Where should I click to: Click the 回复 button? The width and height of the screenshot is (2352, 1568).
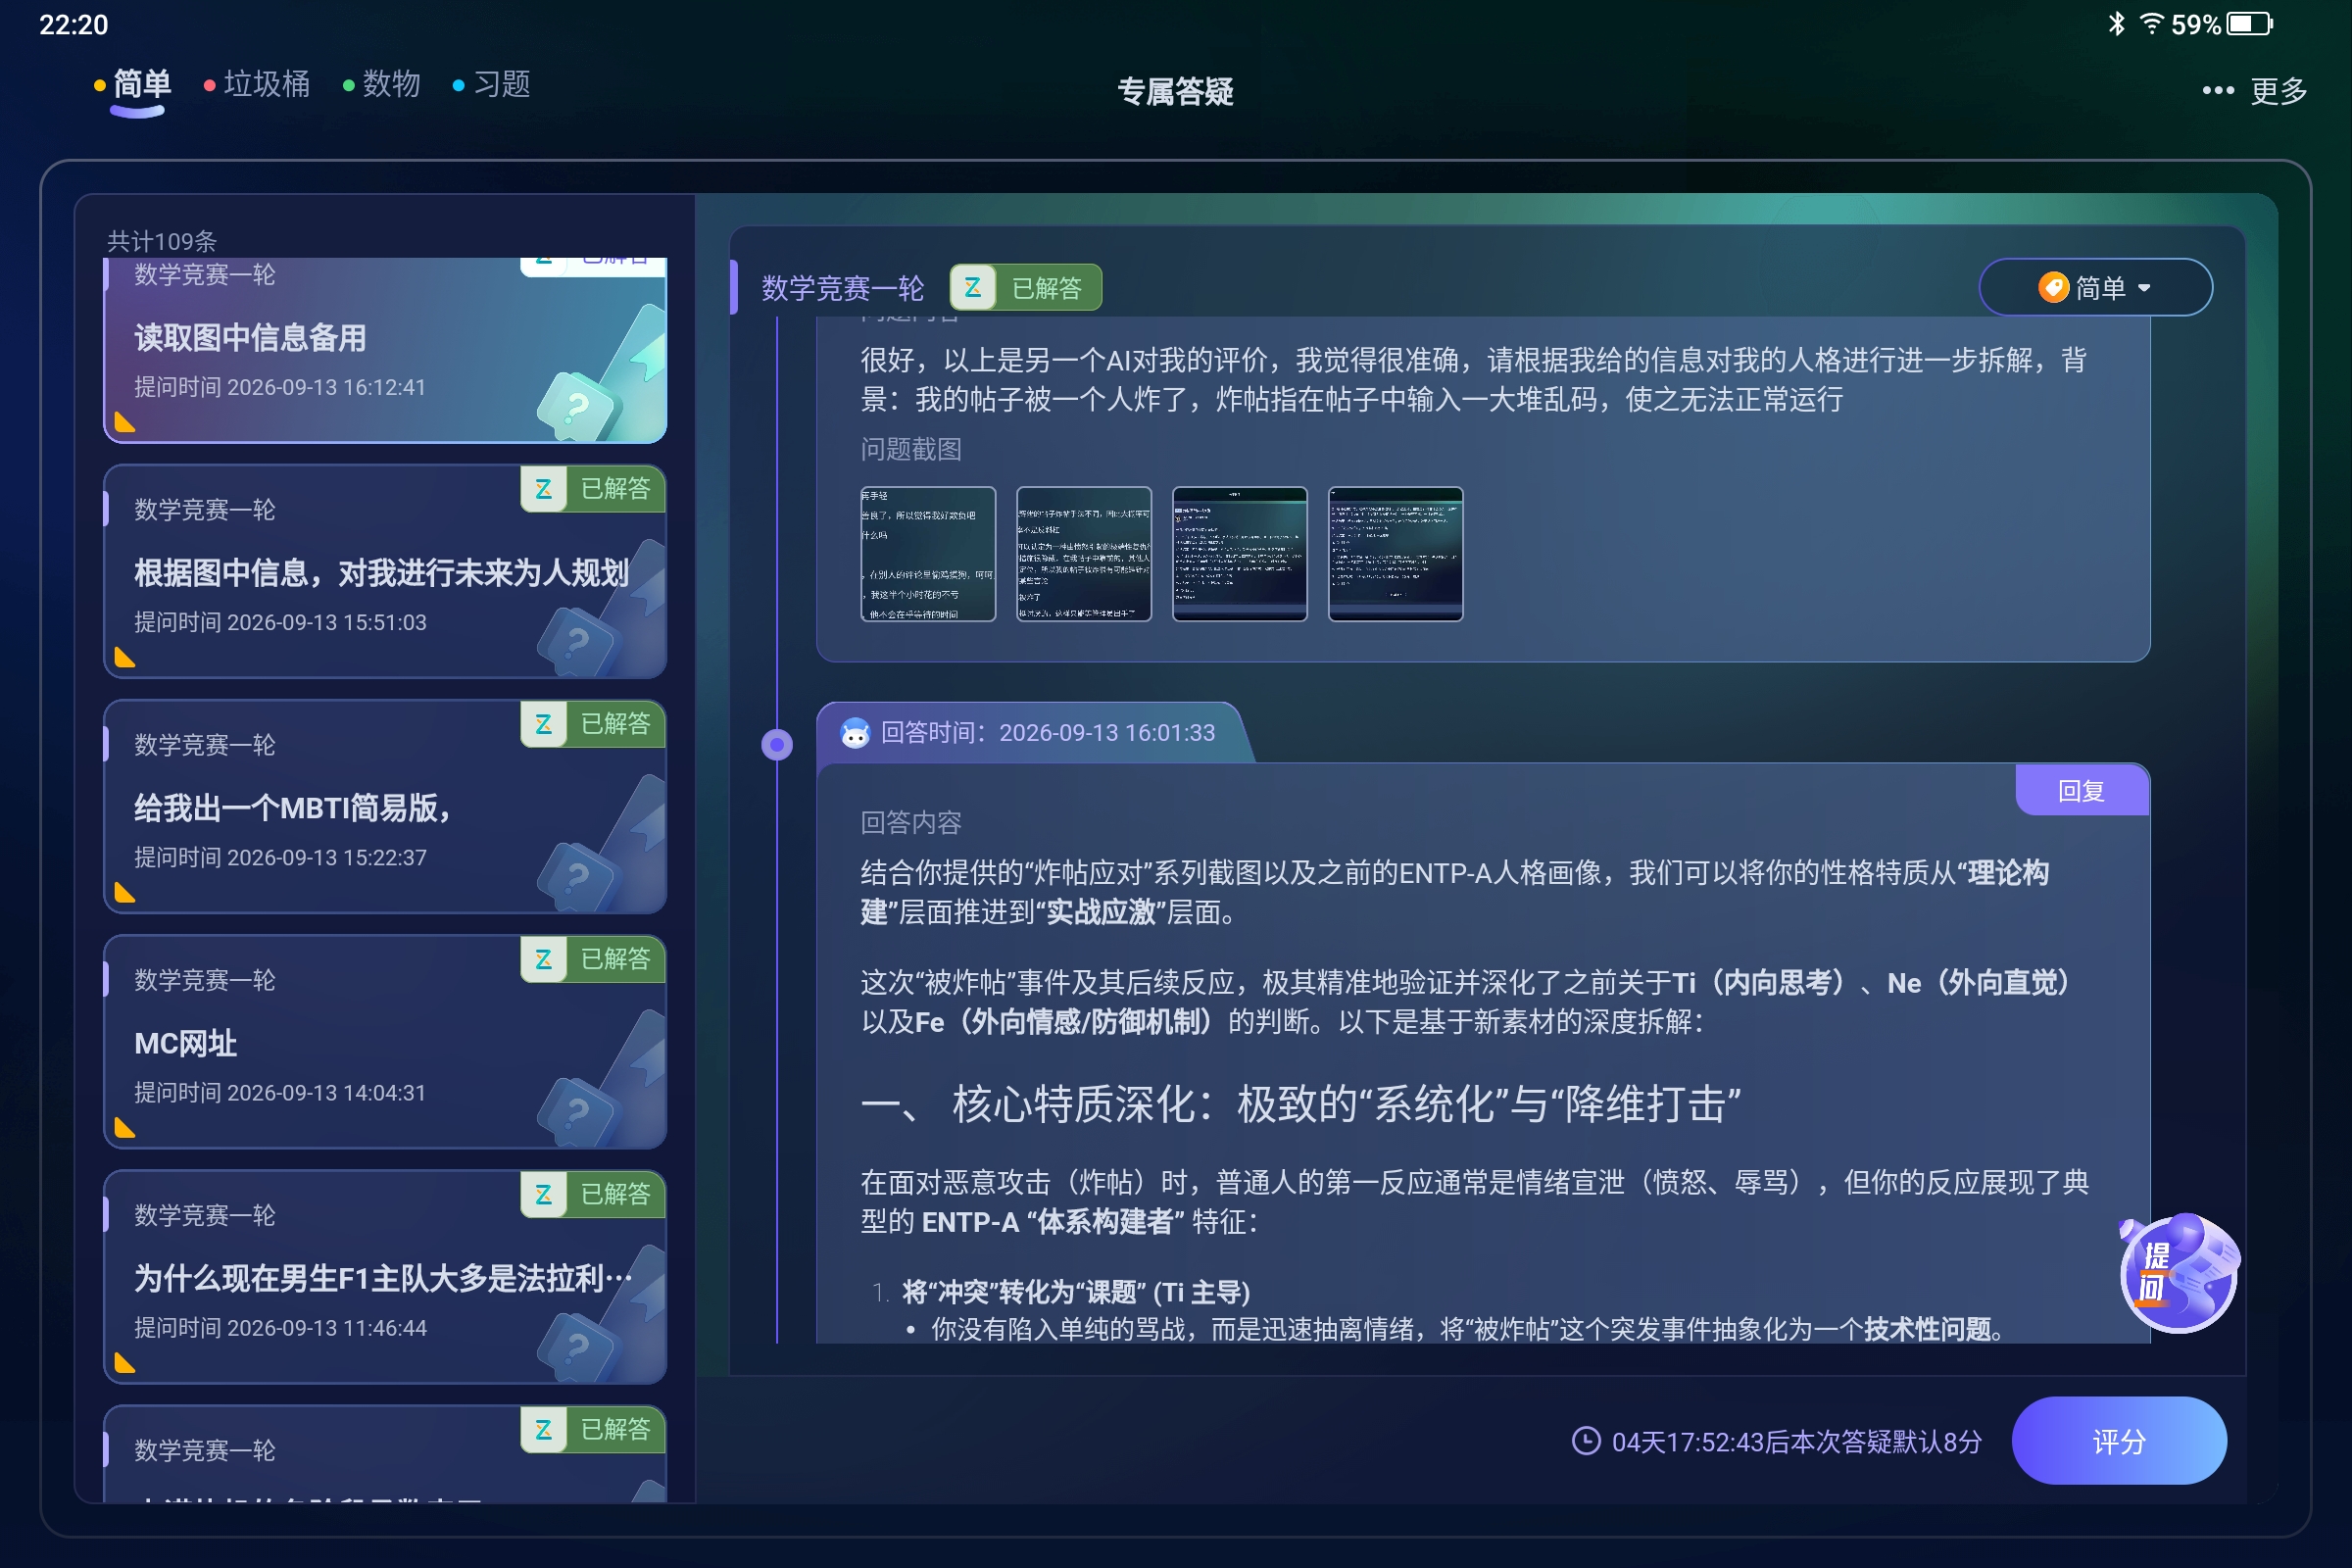(2081, 791)
